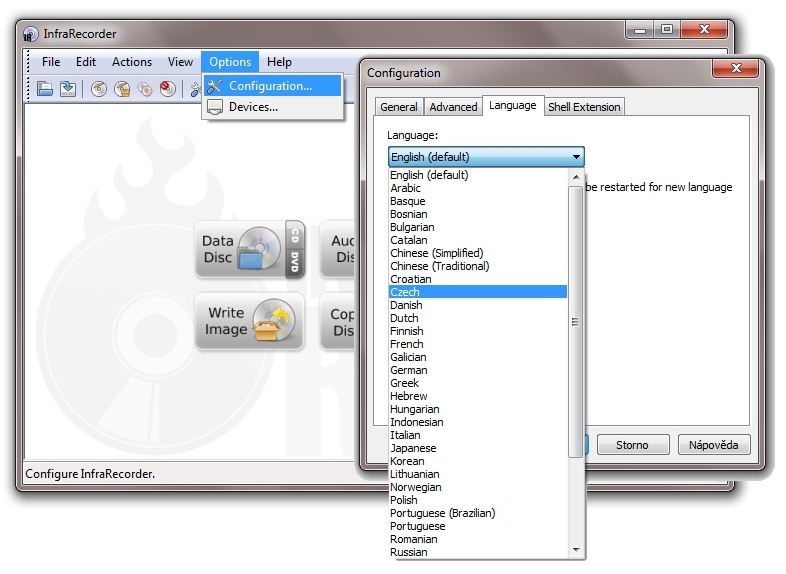Image resolution: width=786 pixels, height=574 pixels.
Task: Click the Write Image button
Action: [250, 321]
